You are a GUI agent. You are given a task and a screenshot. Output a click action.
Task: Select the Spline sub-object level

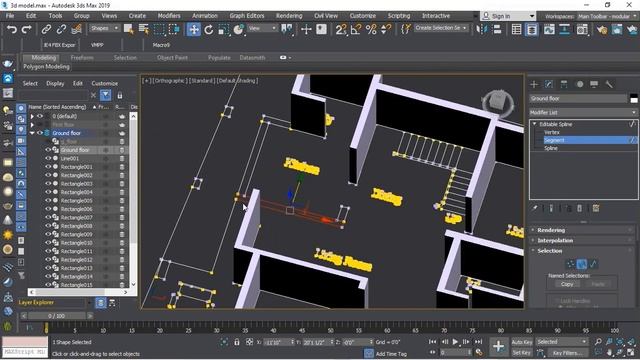(x=551, y=148)
